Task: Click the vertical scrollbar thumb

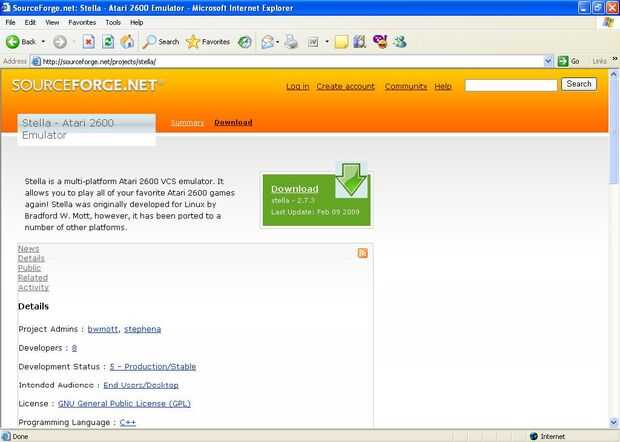Action: (x=614, y=131)
